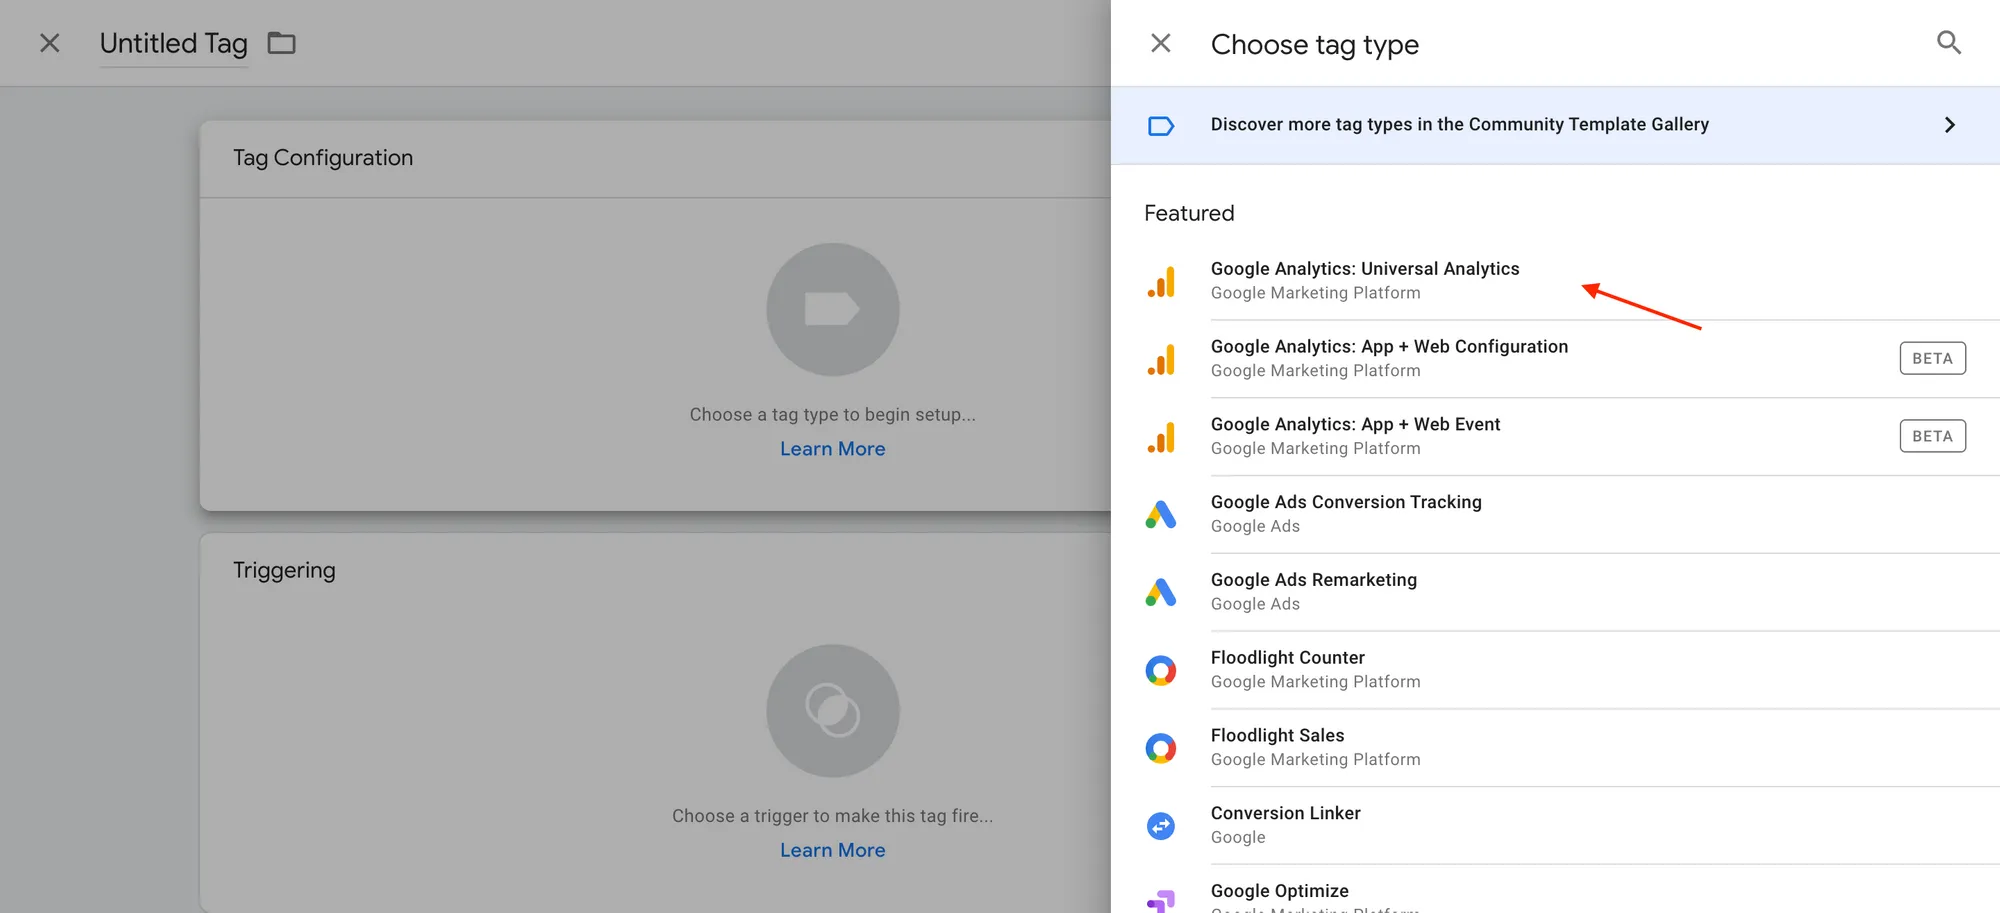Click the Featured section heading
Viewport: 2000px width, 913px height.
point(1189,213)
